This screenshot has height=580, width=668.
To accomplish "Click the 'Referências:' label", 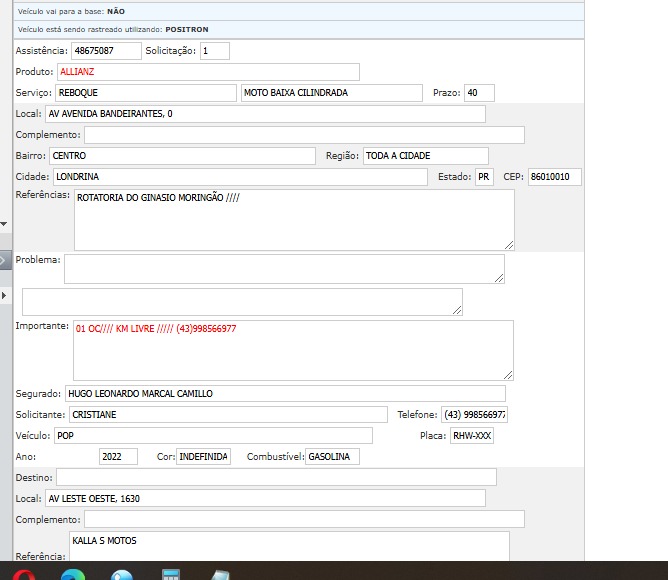I will click(x=43, y=195).
